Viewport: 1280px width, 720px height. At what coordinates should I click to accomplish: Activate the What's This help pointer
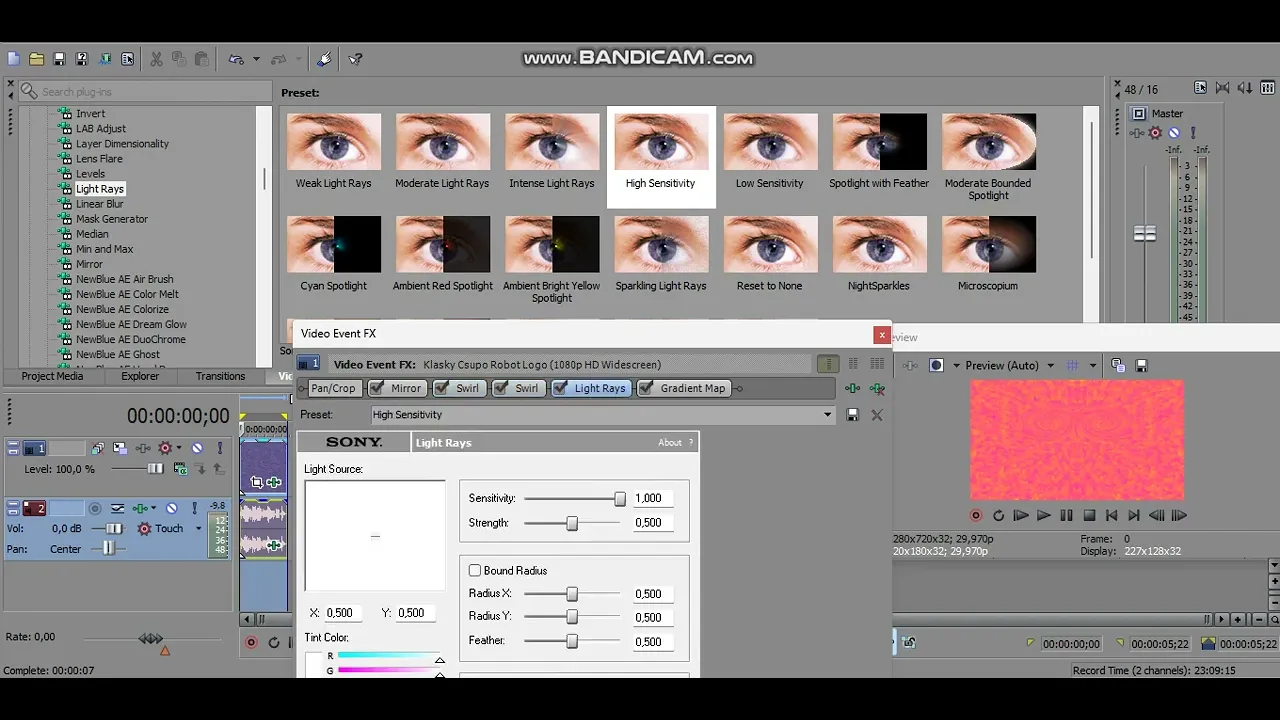(356, 59)
